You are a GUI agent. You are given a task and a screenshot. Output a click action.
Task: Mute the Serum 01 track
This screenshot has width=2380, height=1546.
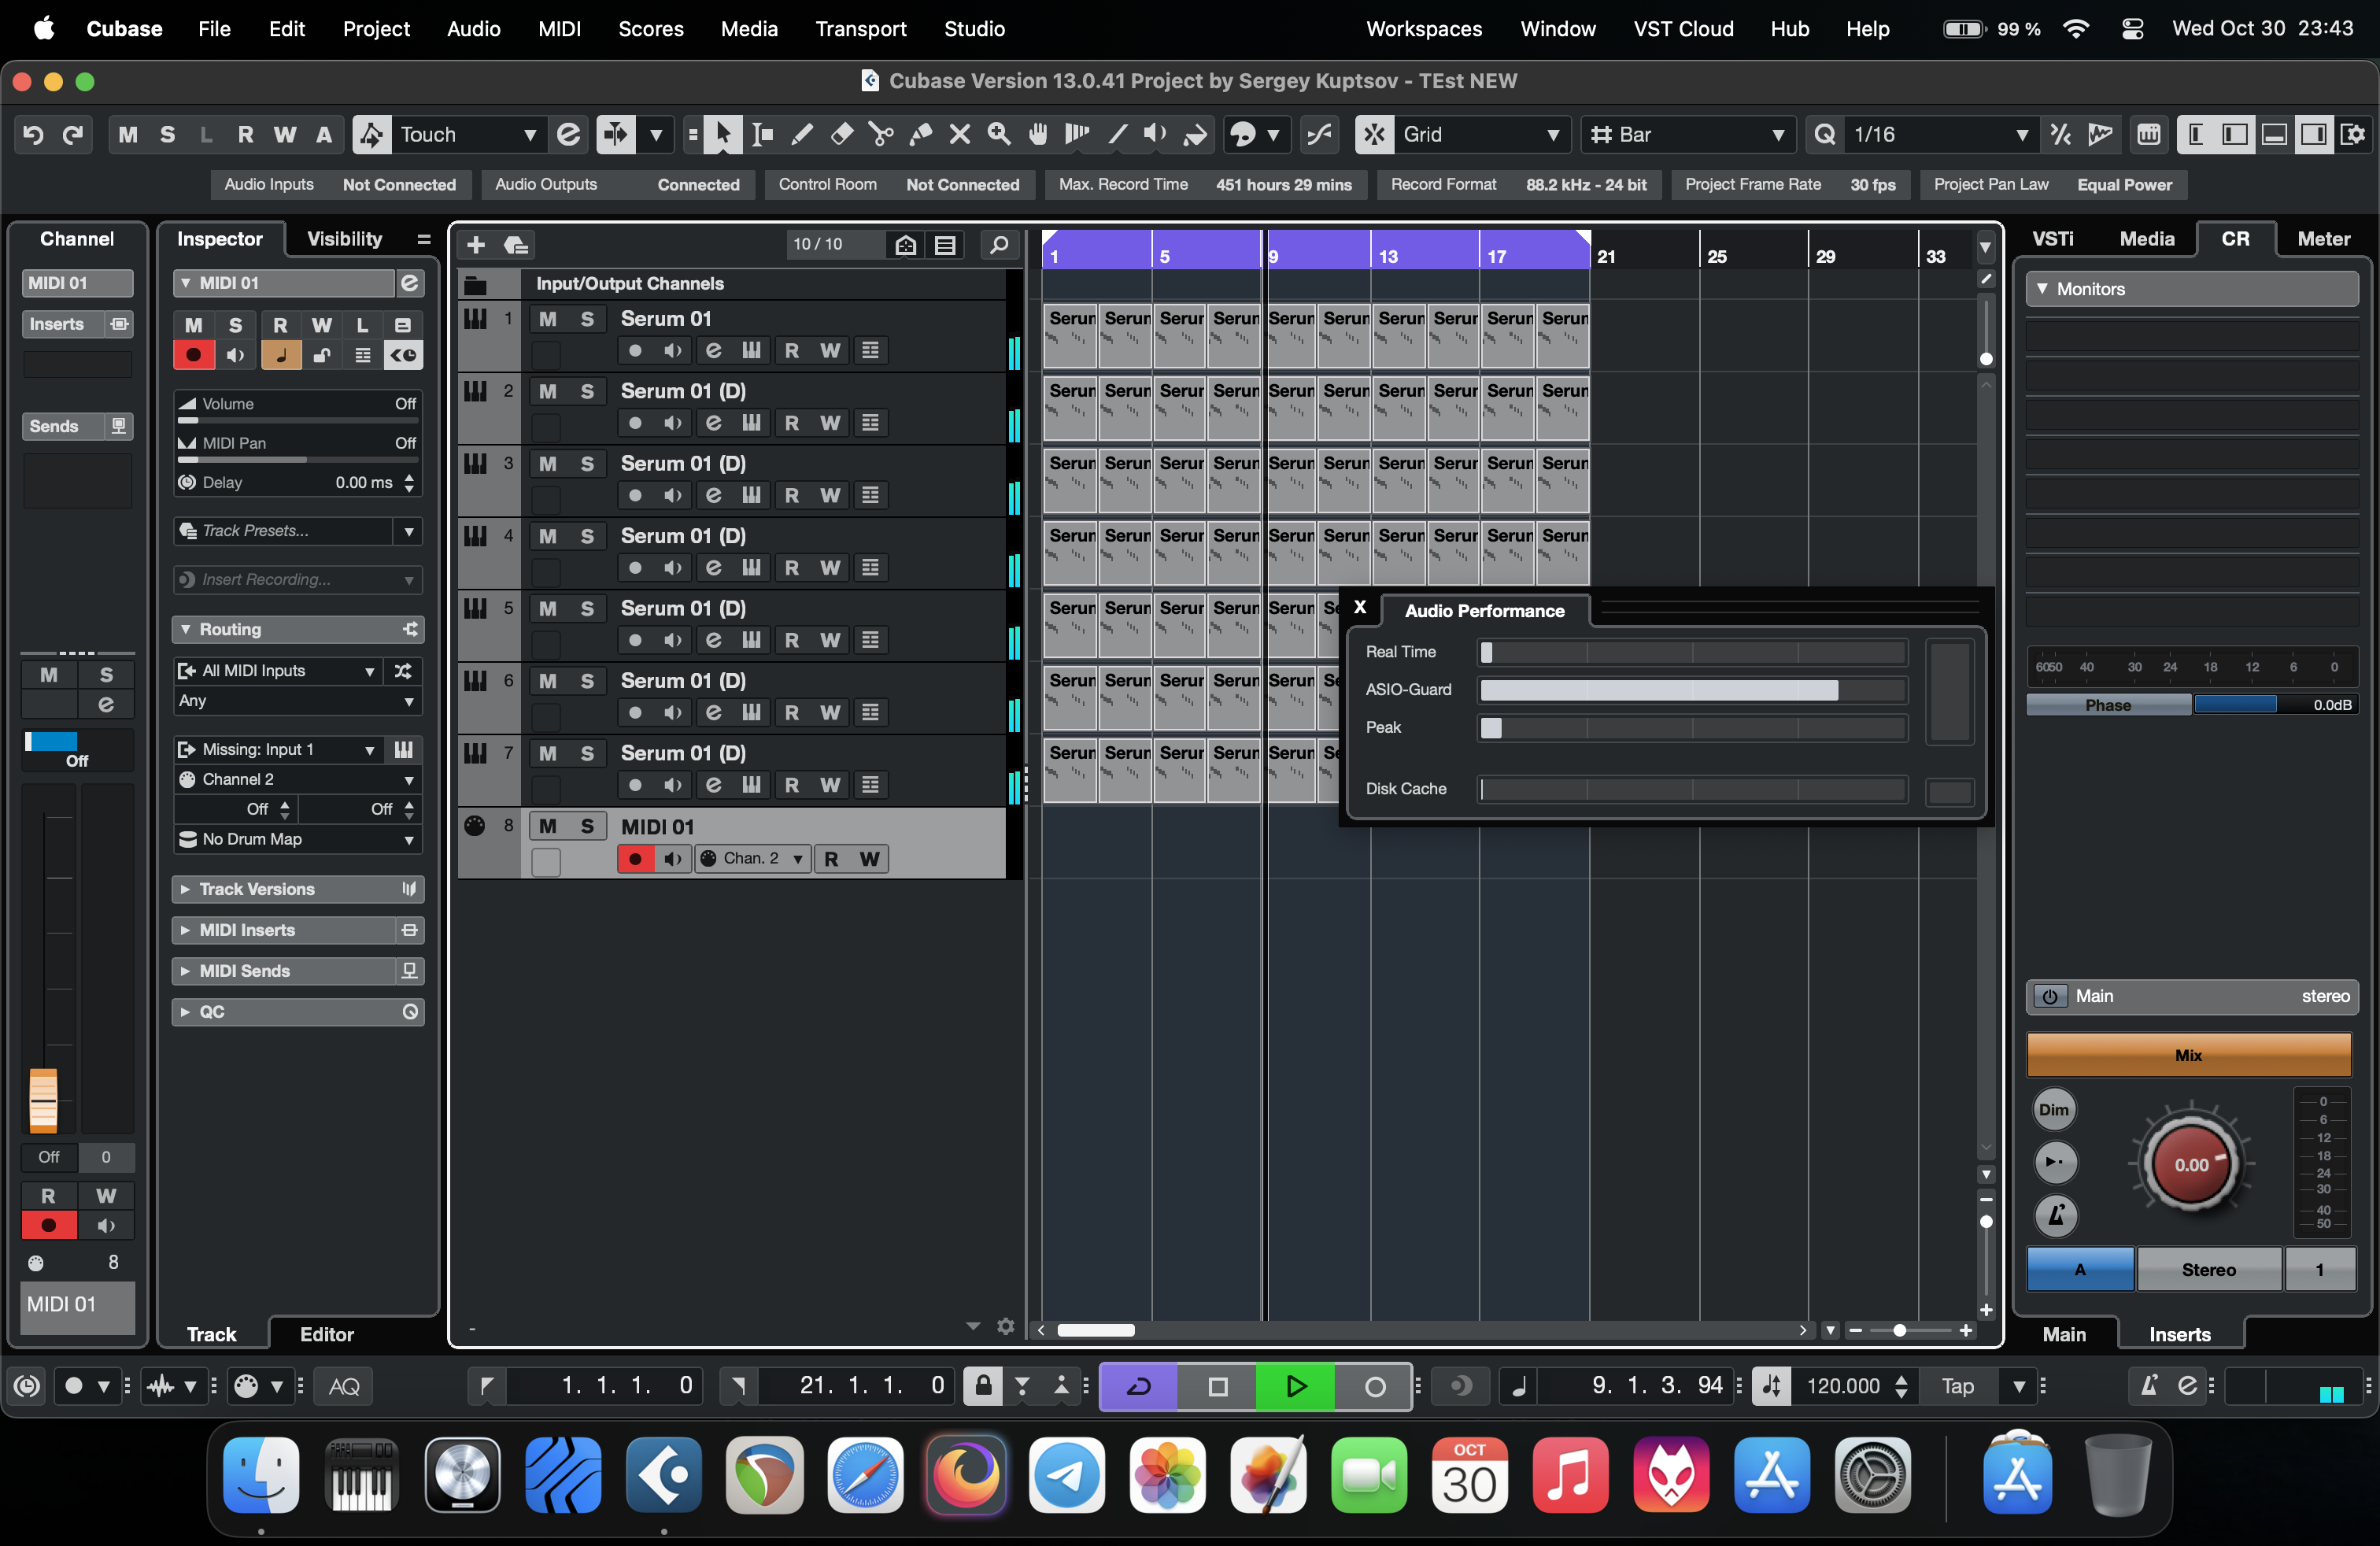(x=547, y=319)
